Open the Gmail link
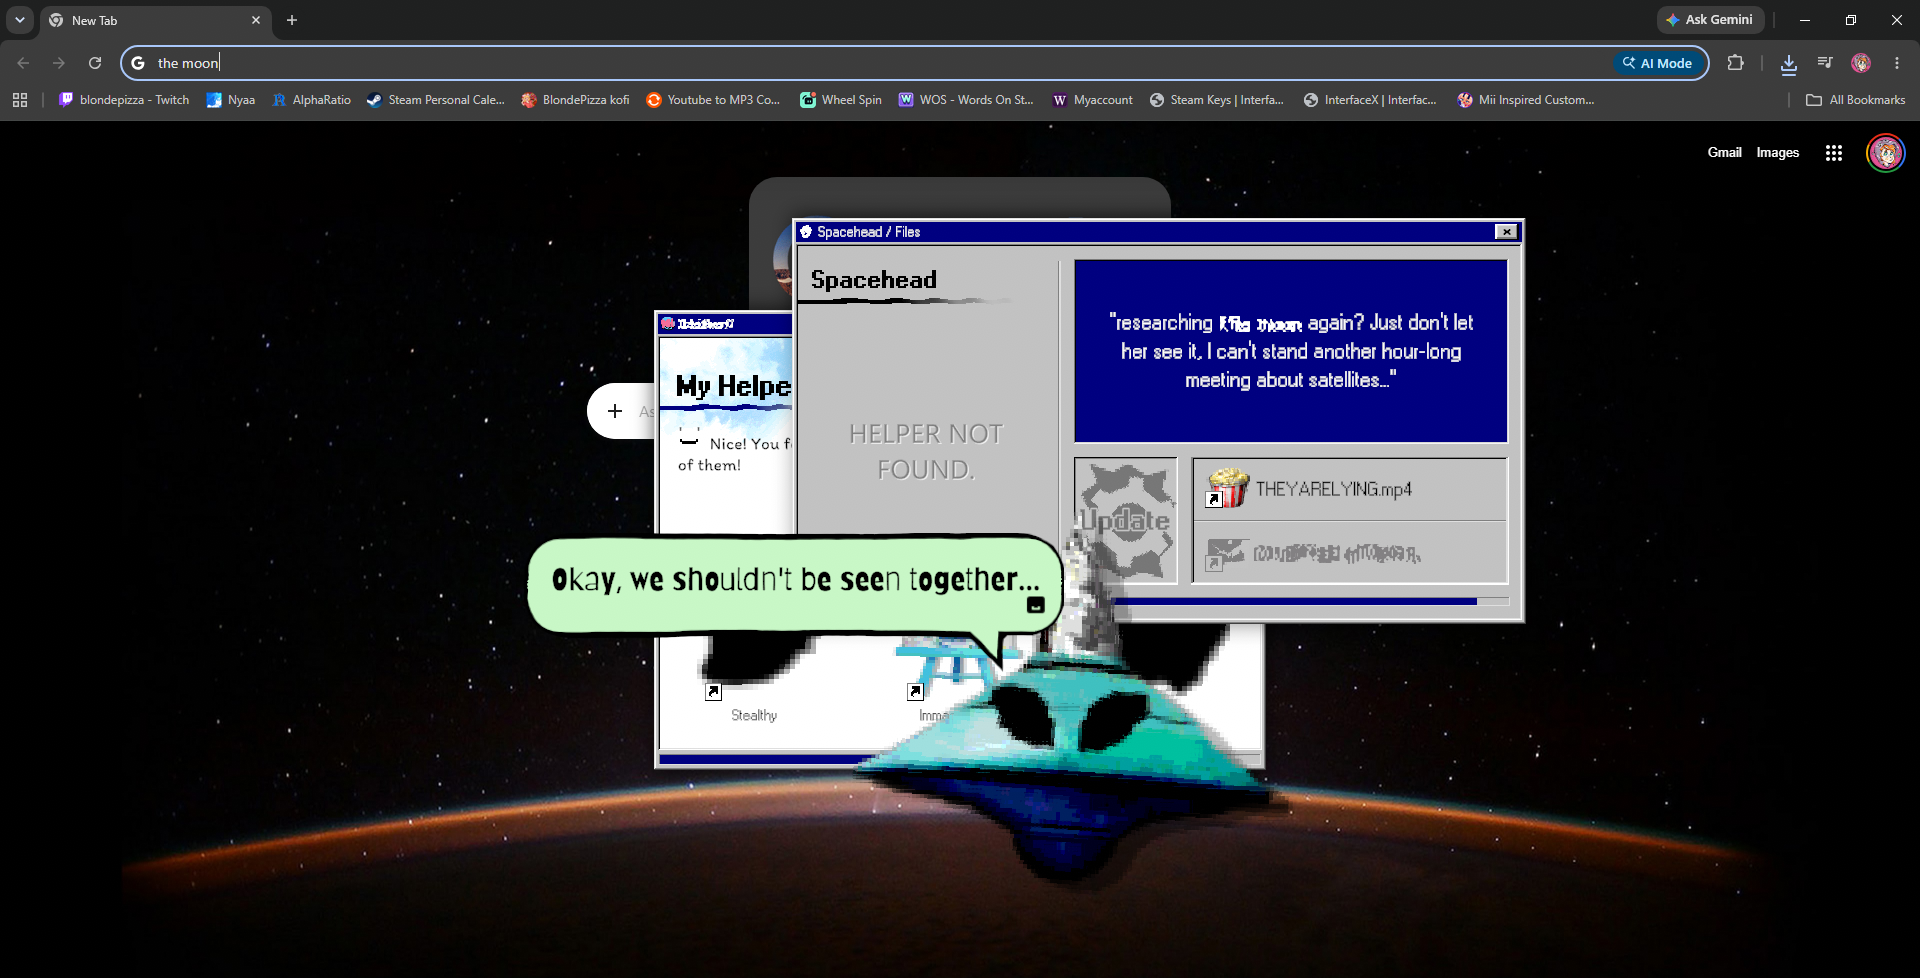 click(x=1724, y=153)
